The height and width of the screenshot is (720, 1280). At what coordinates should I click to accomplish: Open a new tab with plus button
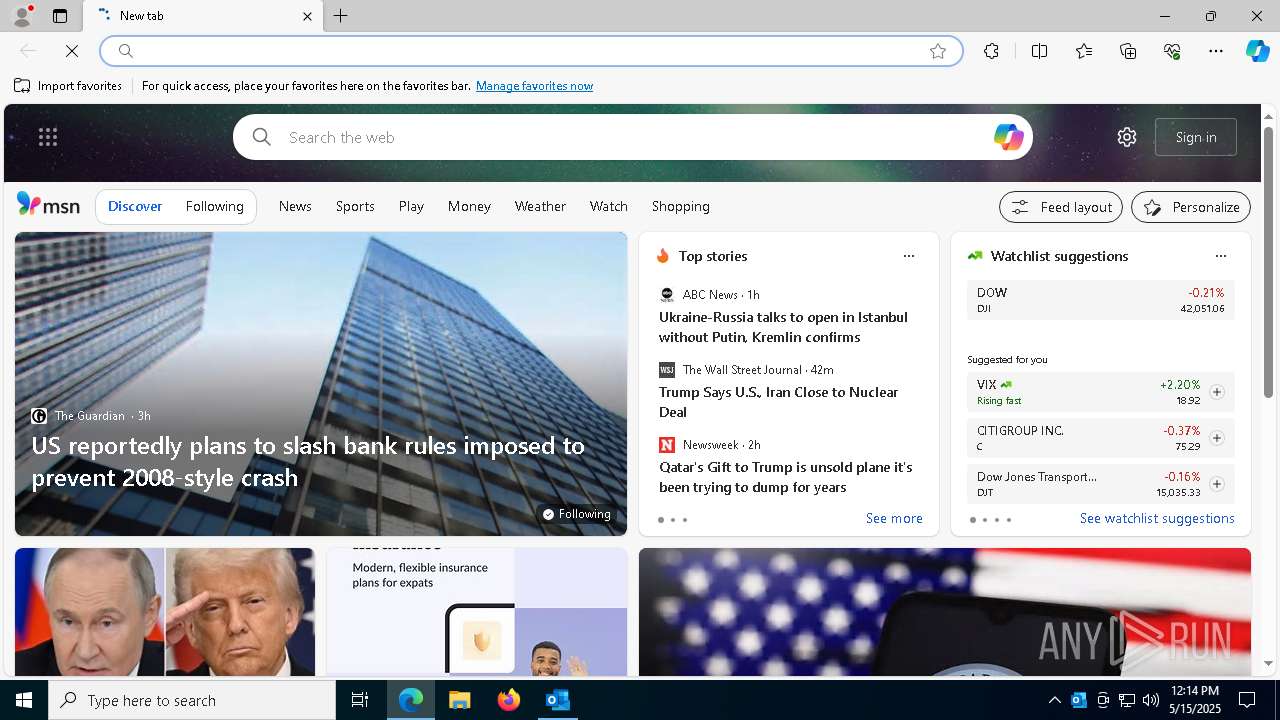click(340, 16)
